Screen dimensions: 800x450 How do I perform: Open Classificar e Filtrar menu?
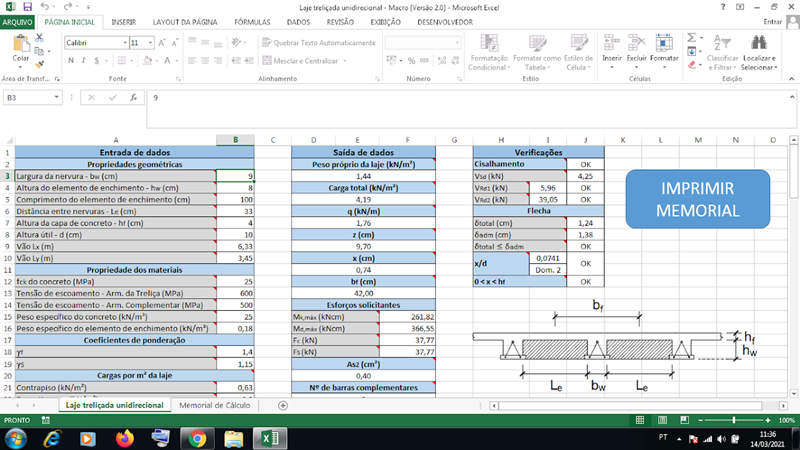tap(722, 53)
